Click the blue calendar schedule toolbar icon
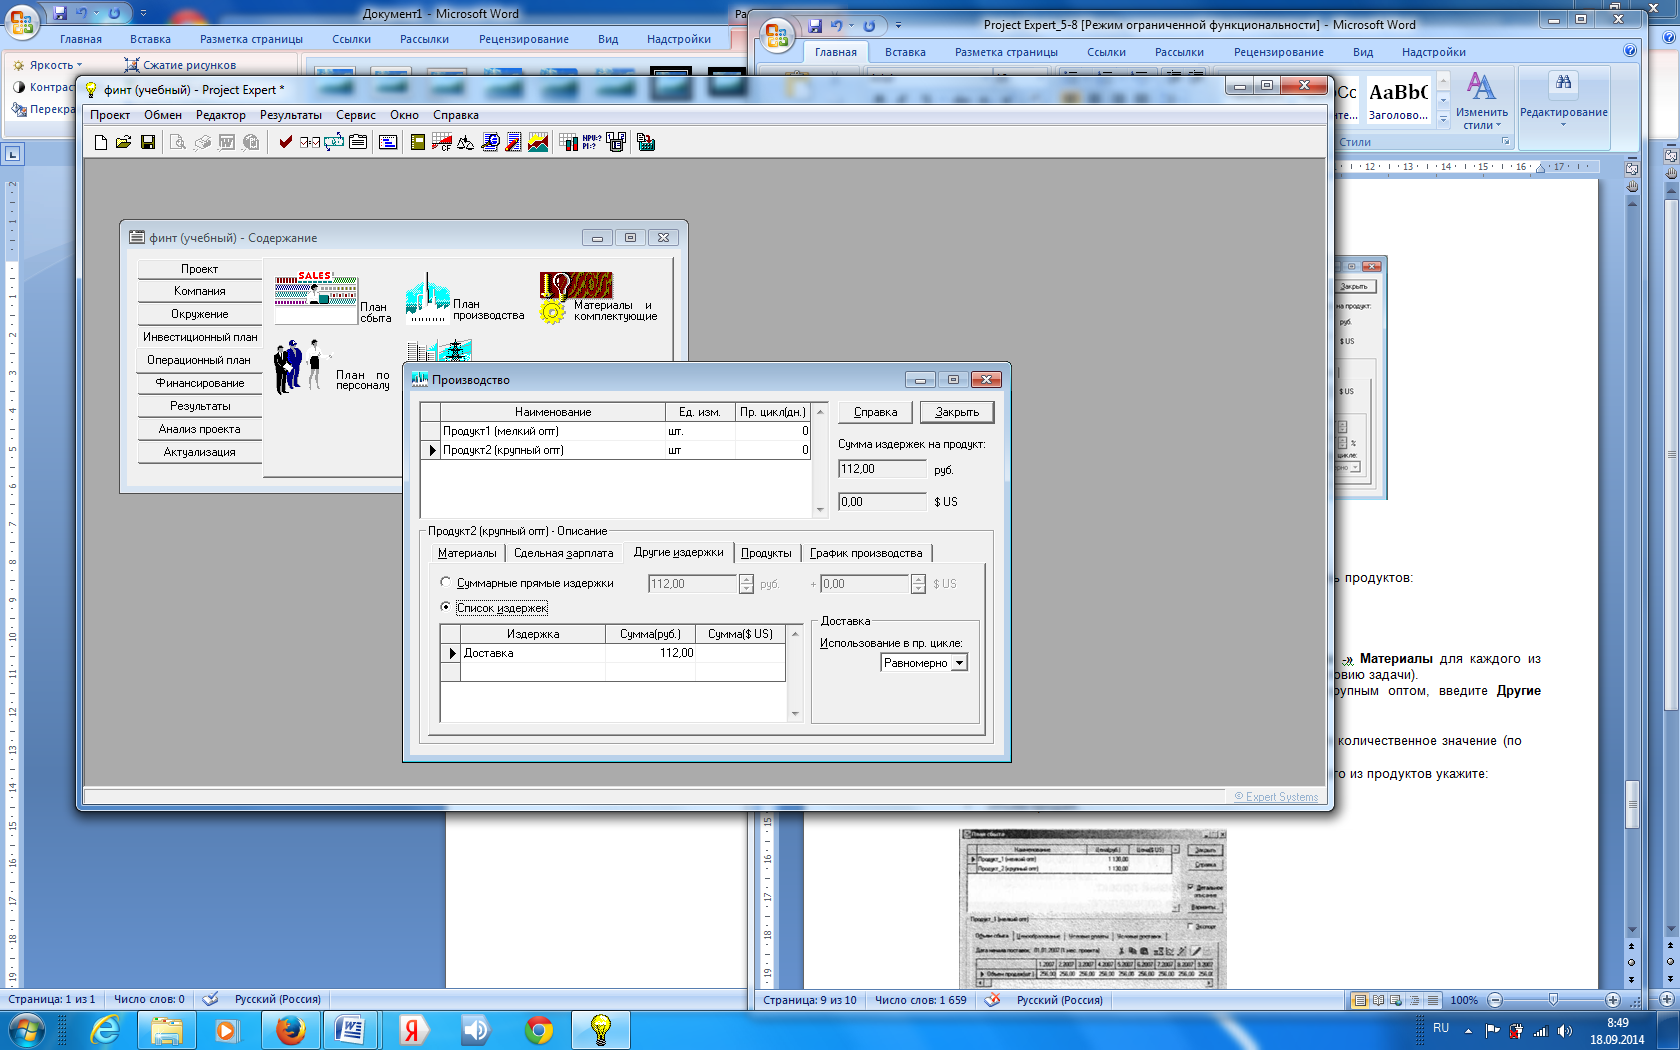 pyautogui.click(x=388, y=143)
